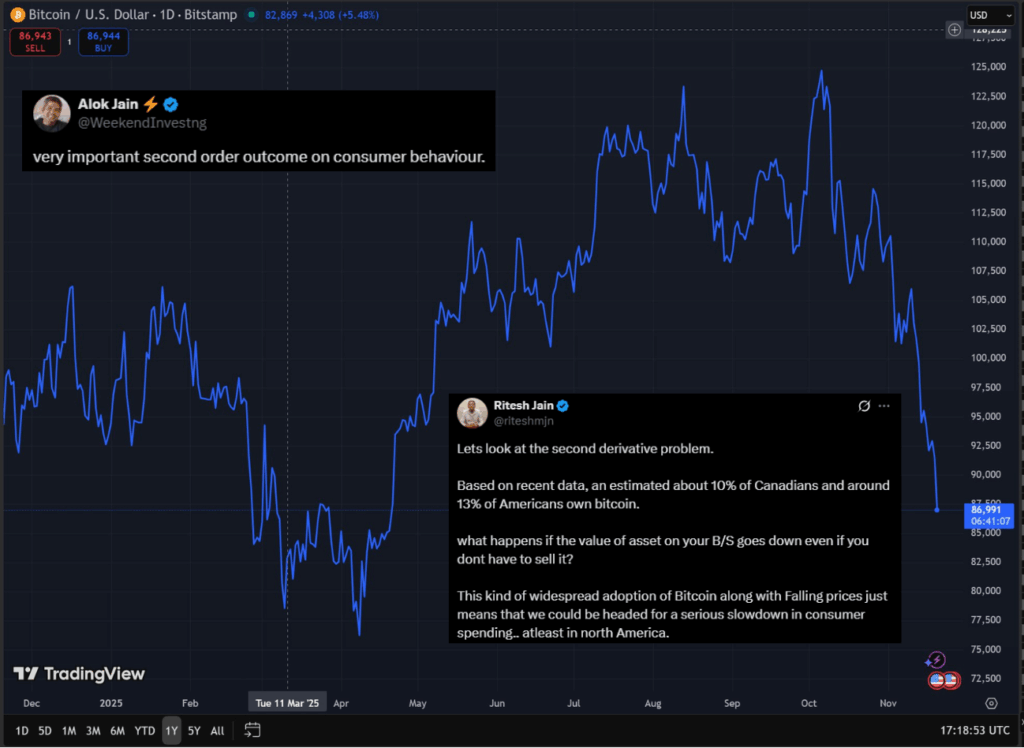The image size is (1024, 748).
Task: Click the lightning events icon near price axis
Action: click(935, 660)
